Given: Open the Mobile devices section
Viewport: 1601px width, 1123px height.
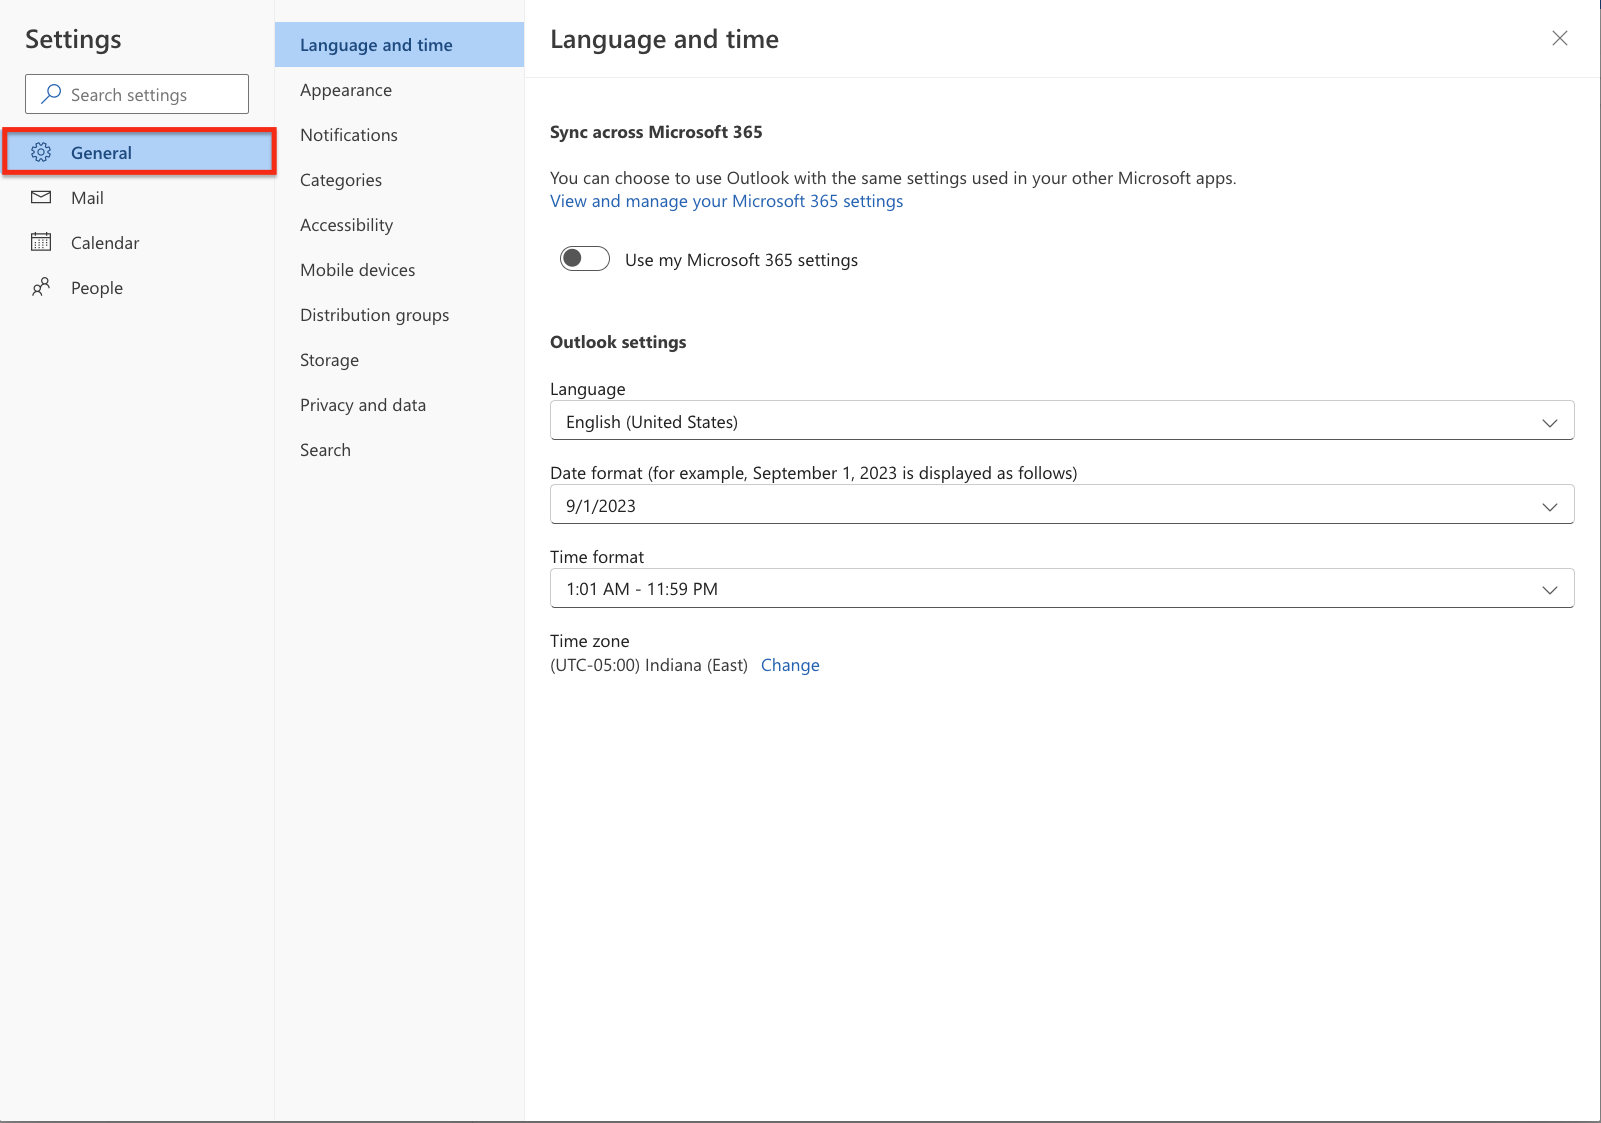Looking at the screenshot, I should [399, 270].
